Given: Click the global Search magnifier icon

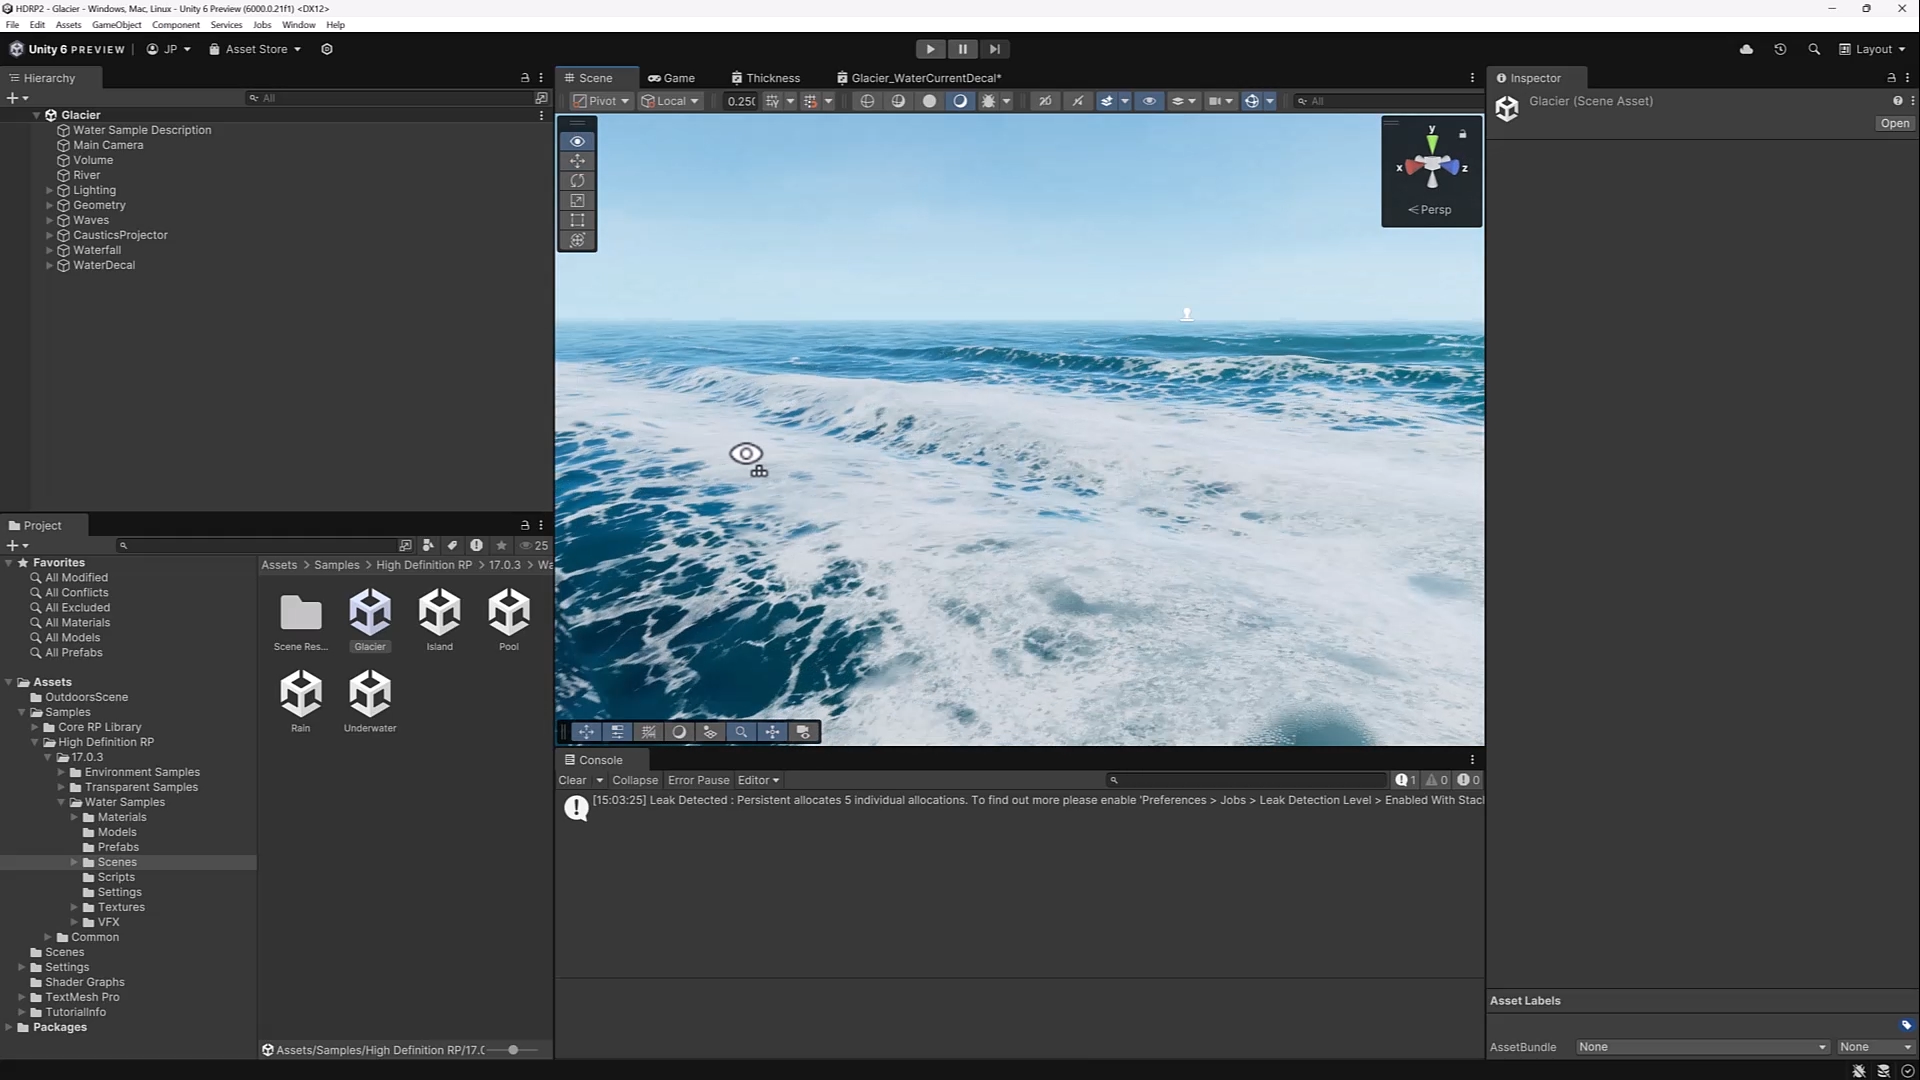Looking at the screenshot, I should 1814,49.
